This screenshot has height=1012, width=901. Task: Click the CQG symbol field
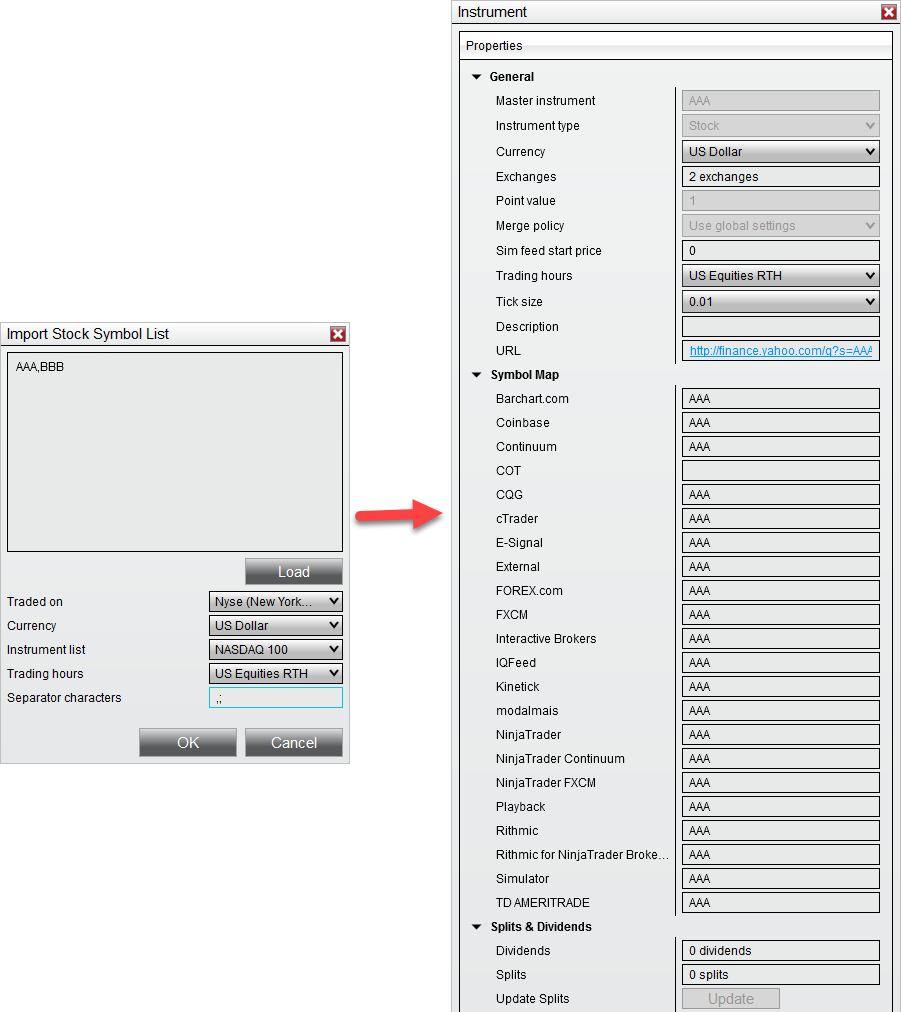pos(780,494)
